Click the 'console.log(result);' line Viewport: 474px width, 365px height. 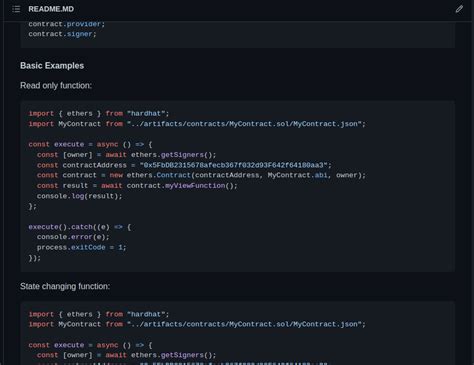80,196
